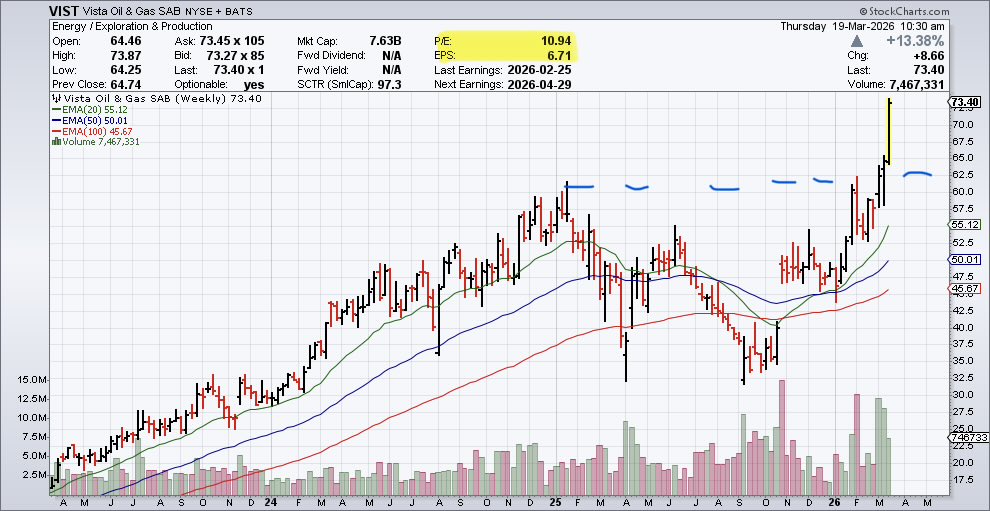Click the 73.40 last-price flag on the right axis
The image size is (990, 511).
[x=964, y=102]
